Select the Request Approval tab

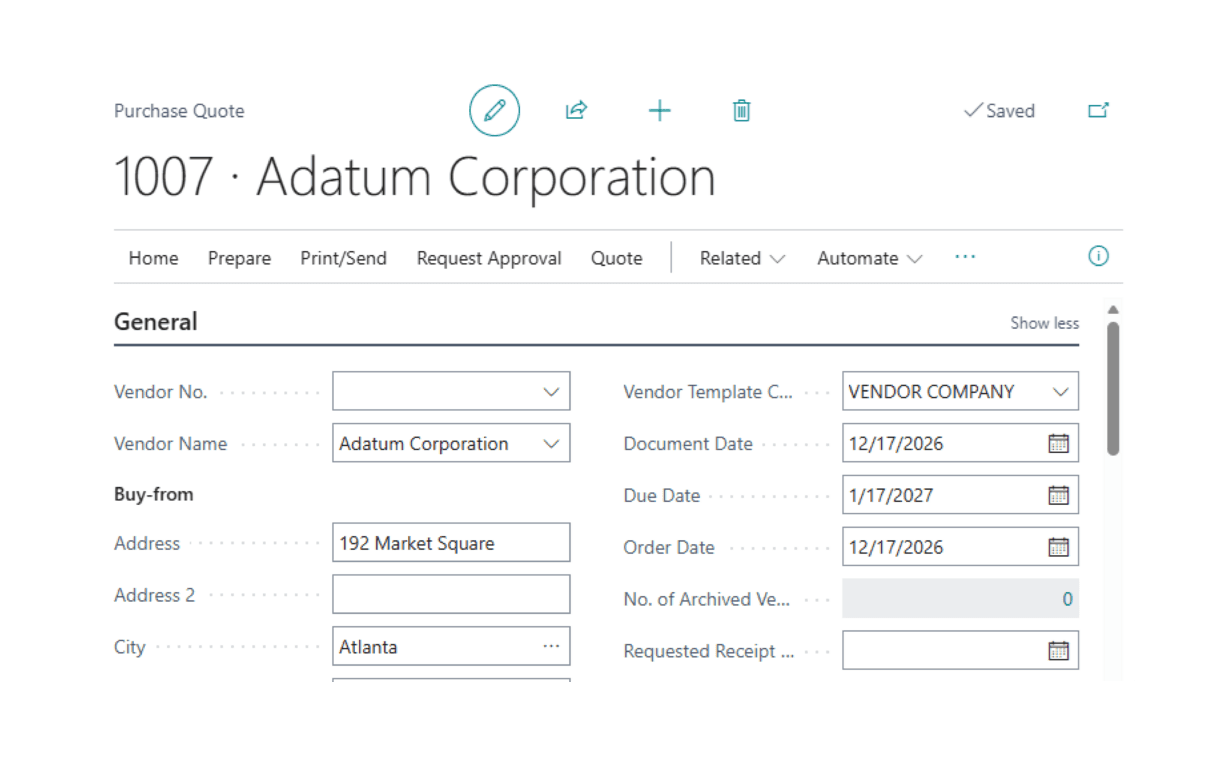[489, 258]
